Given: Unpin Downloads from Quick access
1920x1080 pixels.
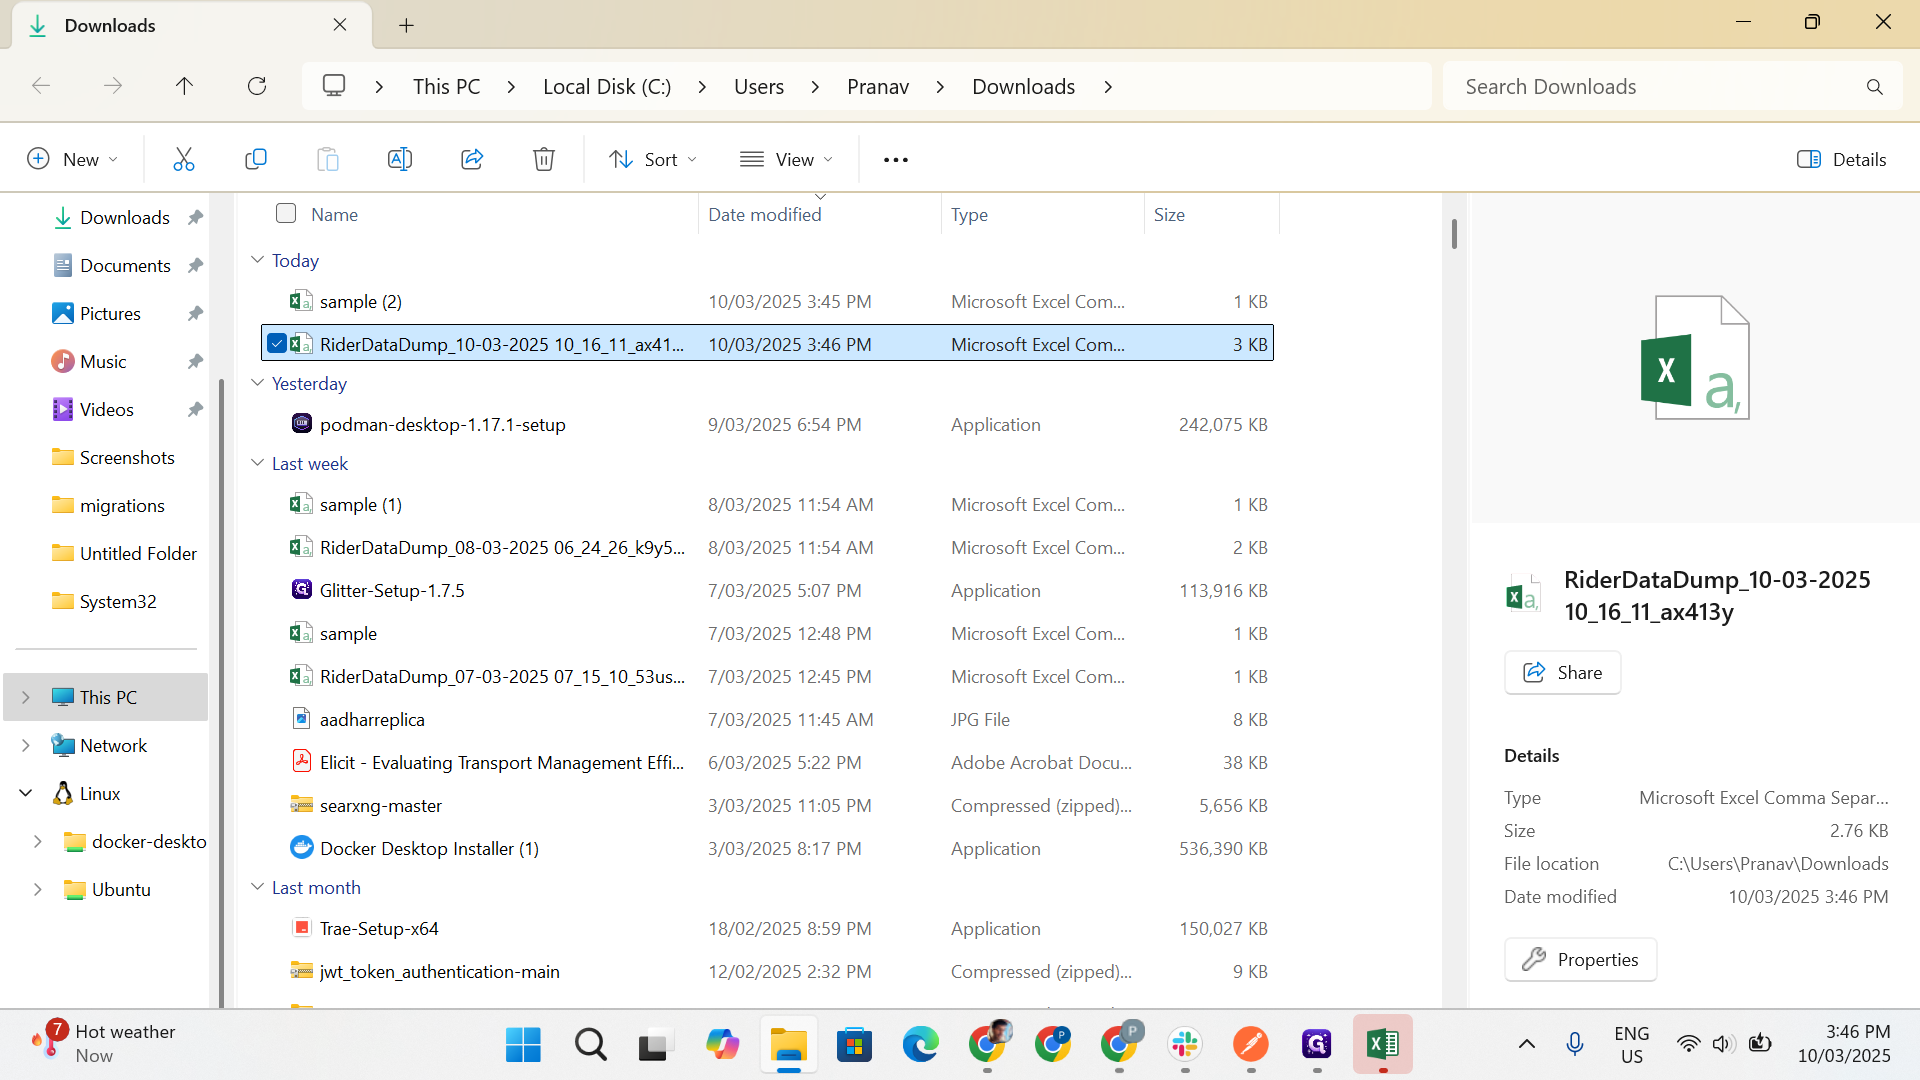Looking at the screenshot, I should (195, 217).
